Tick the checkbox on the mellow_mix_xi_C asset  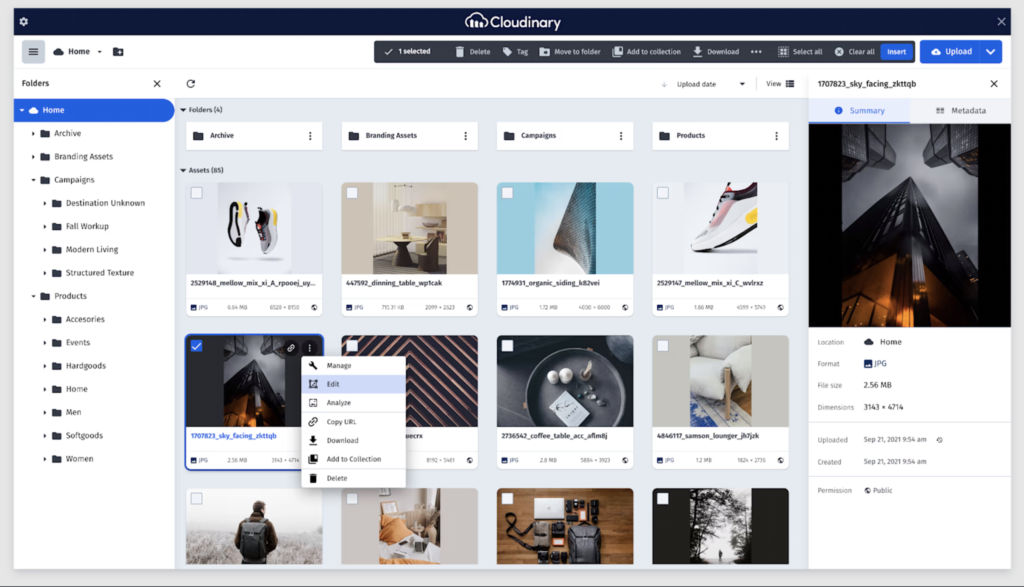[663, 193]
